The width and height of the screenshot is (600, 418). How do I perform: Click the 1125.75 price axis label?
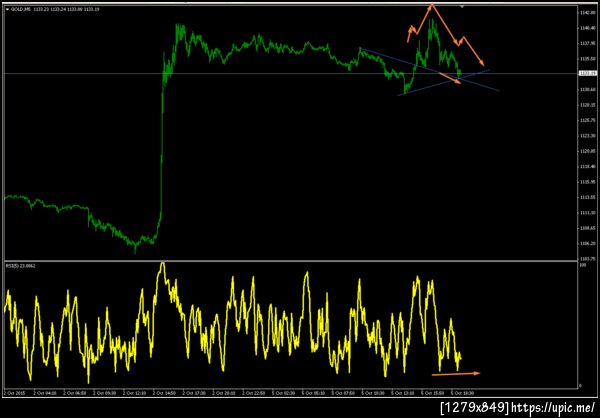coord(589,120)
